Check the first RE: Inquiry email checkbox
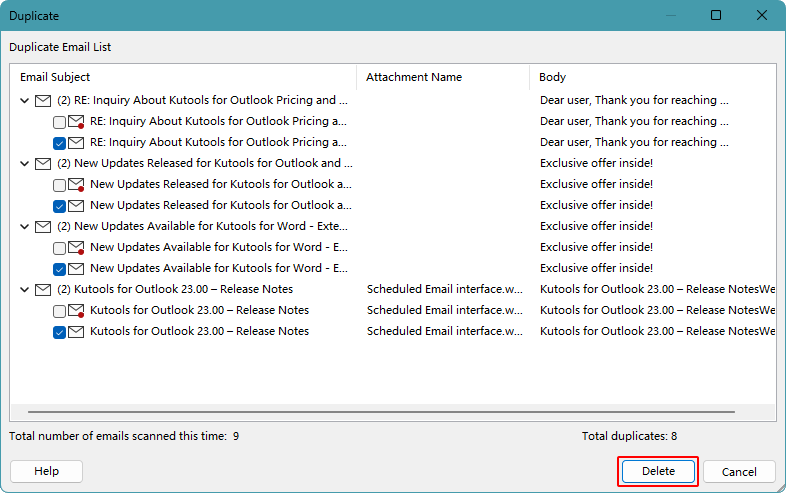 tap(59, 122)
